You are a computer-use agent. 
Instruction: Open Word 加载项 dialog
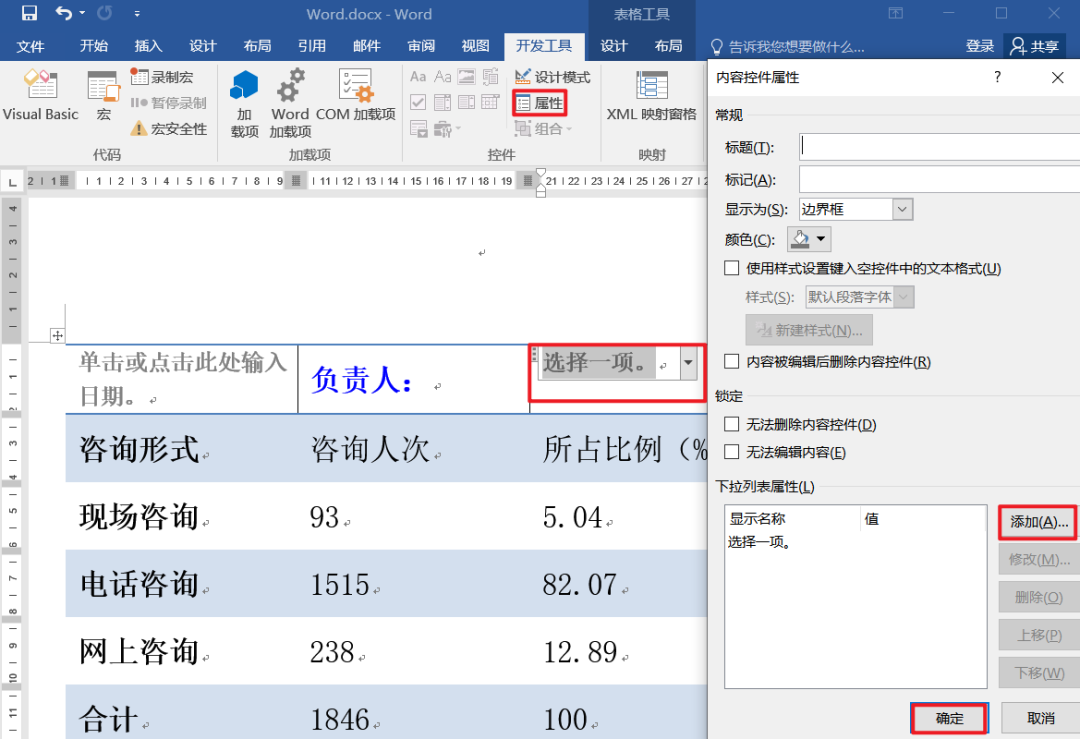pyautogui.click(x=290, y=103)
